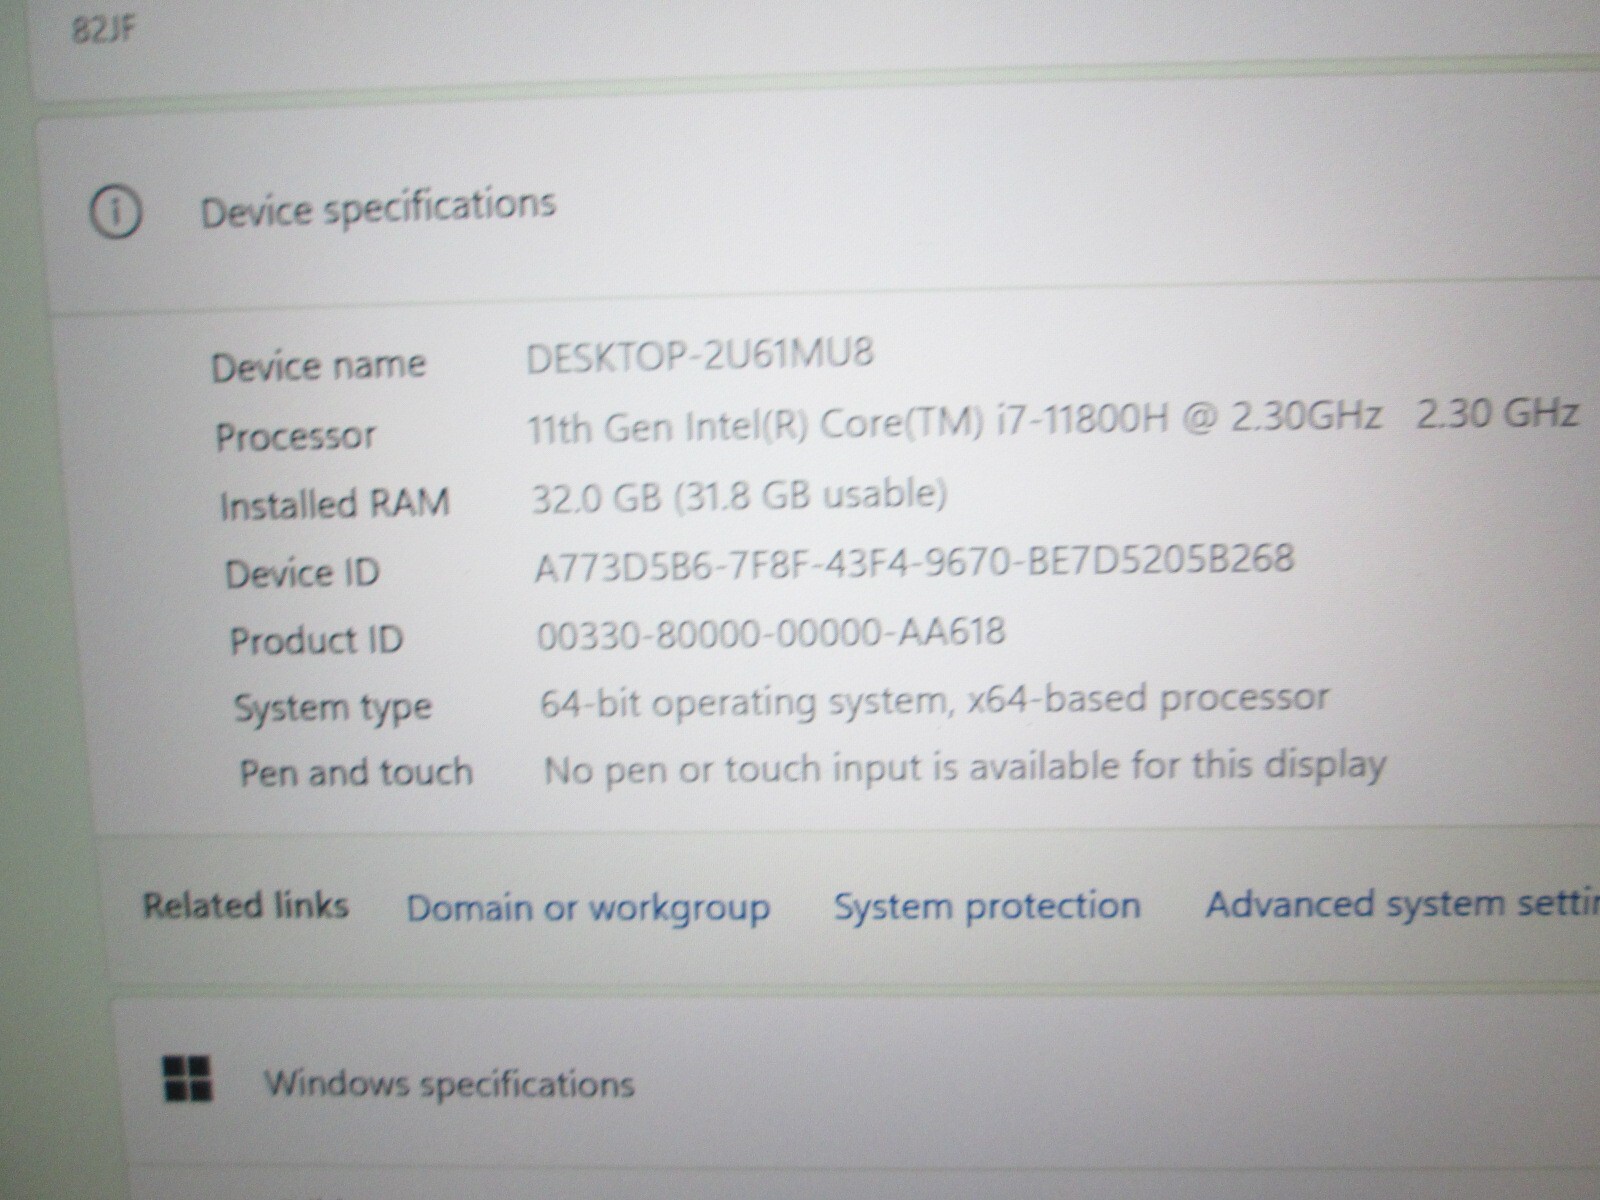Click the Installed RAM label
This screenshot has height=1200, width=1600.
click(x=334, y=504)
